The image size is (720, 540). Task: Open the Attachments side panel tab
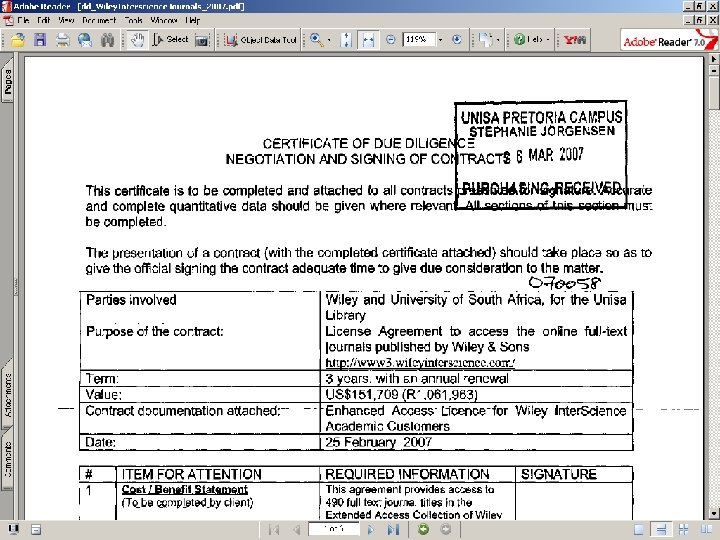click(8, 394)
